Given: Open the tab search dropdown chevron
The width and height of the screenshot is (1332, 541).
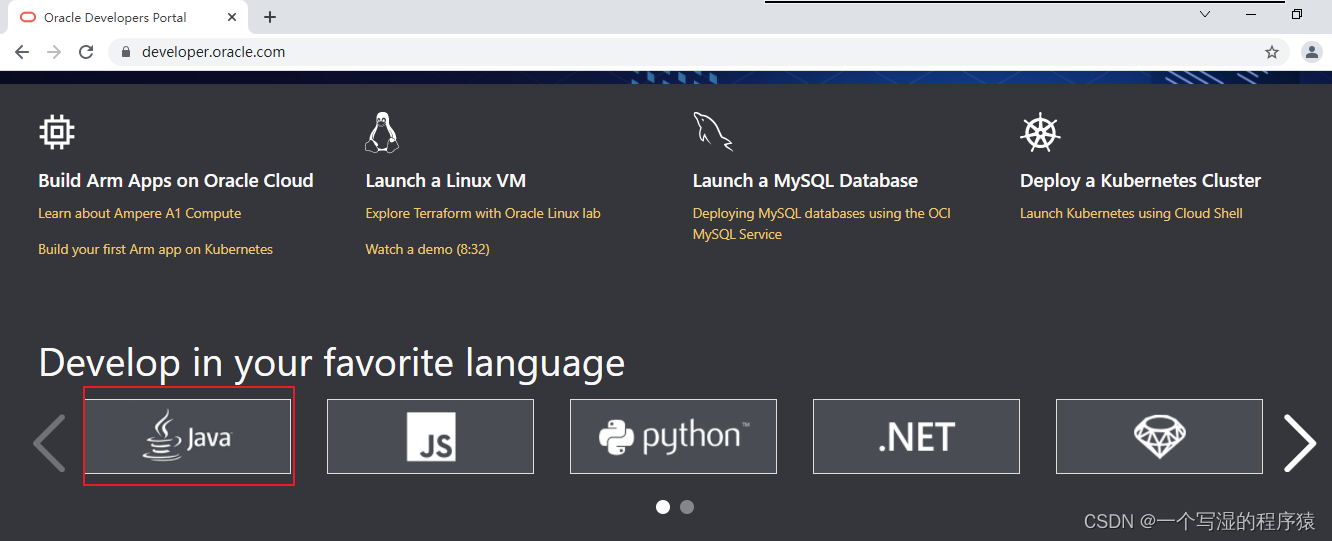Looking at the screenshot, I should coord(1205,14).
